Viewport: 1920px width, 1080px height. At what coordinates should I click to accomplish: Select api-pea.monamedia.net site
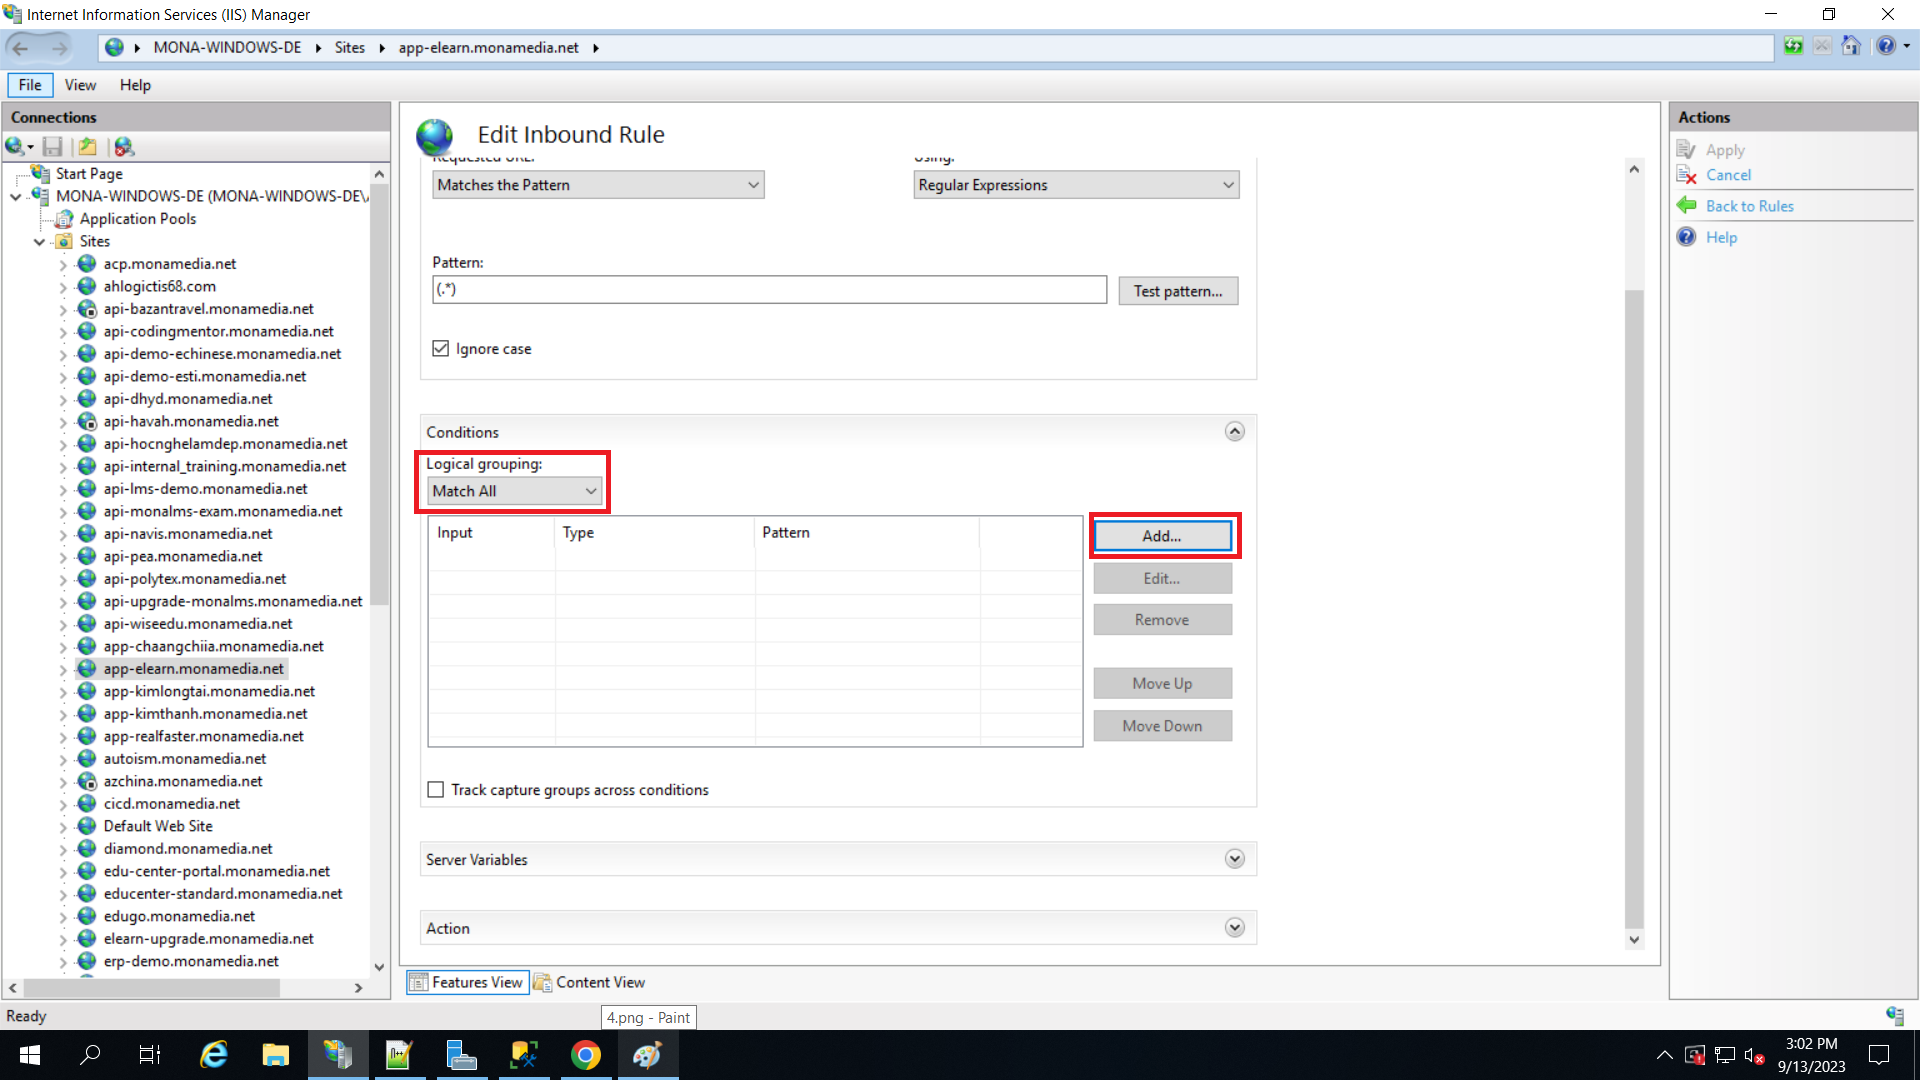pyautogui.click(x=183, y=556)
